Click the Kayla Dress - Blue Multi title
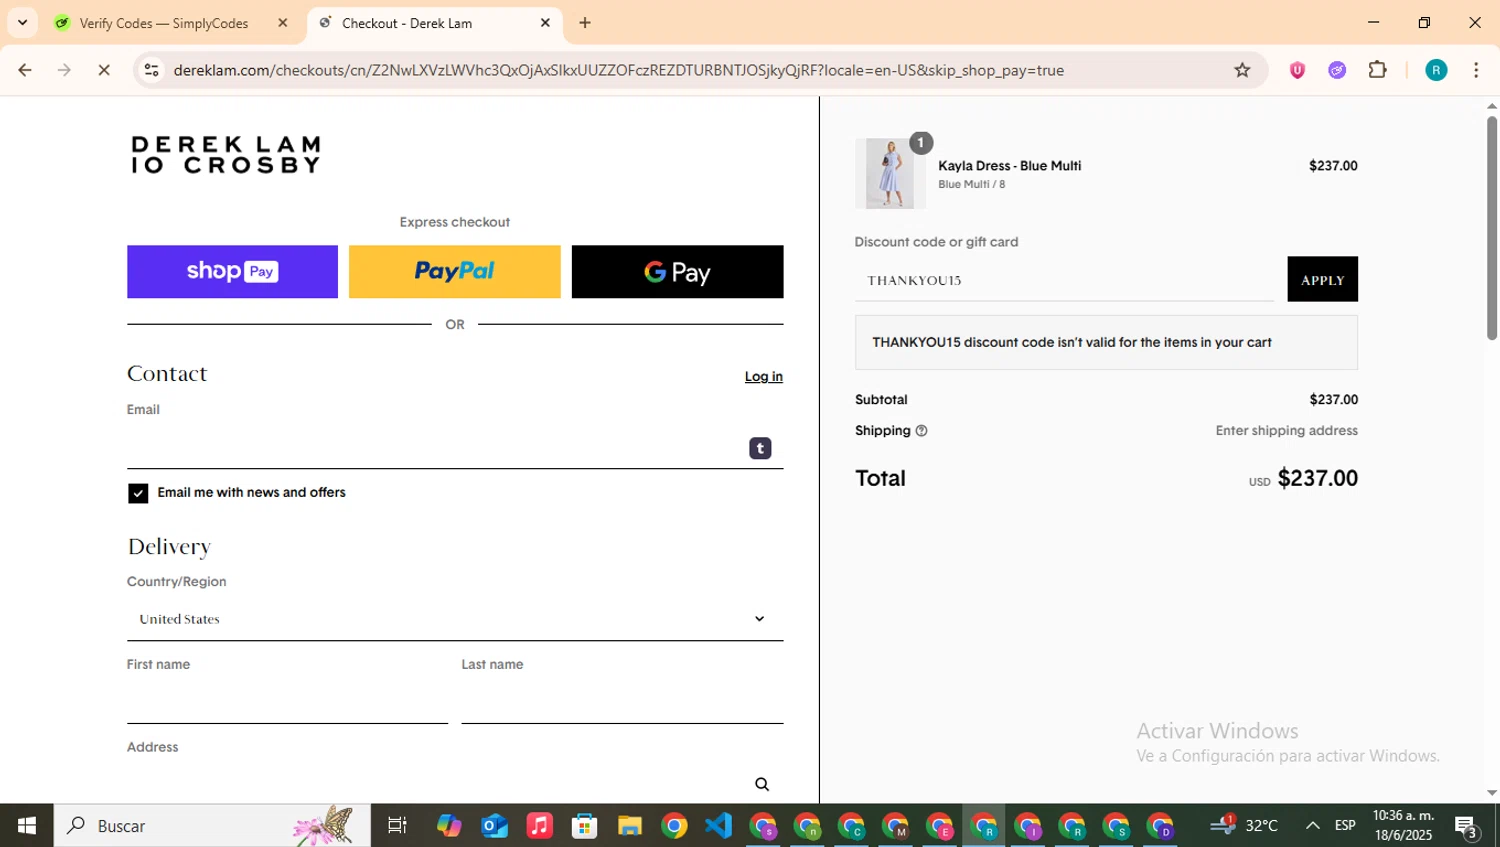 coord(1010,166)
